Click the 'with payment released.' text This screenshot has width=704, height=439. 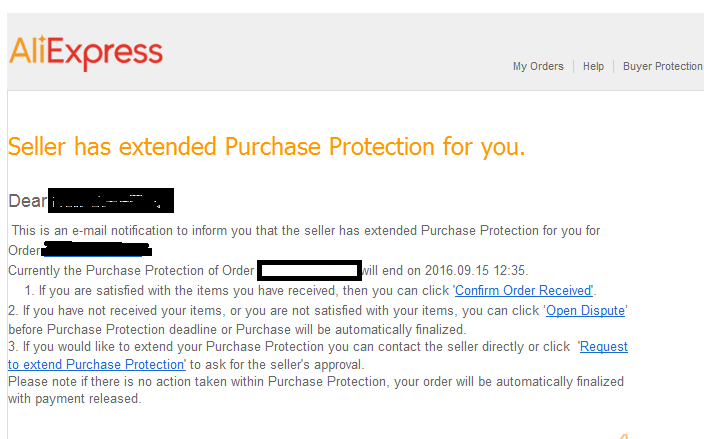point(75,399)
